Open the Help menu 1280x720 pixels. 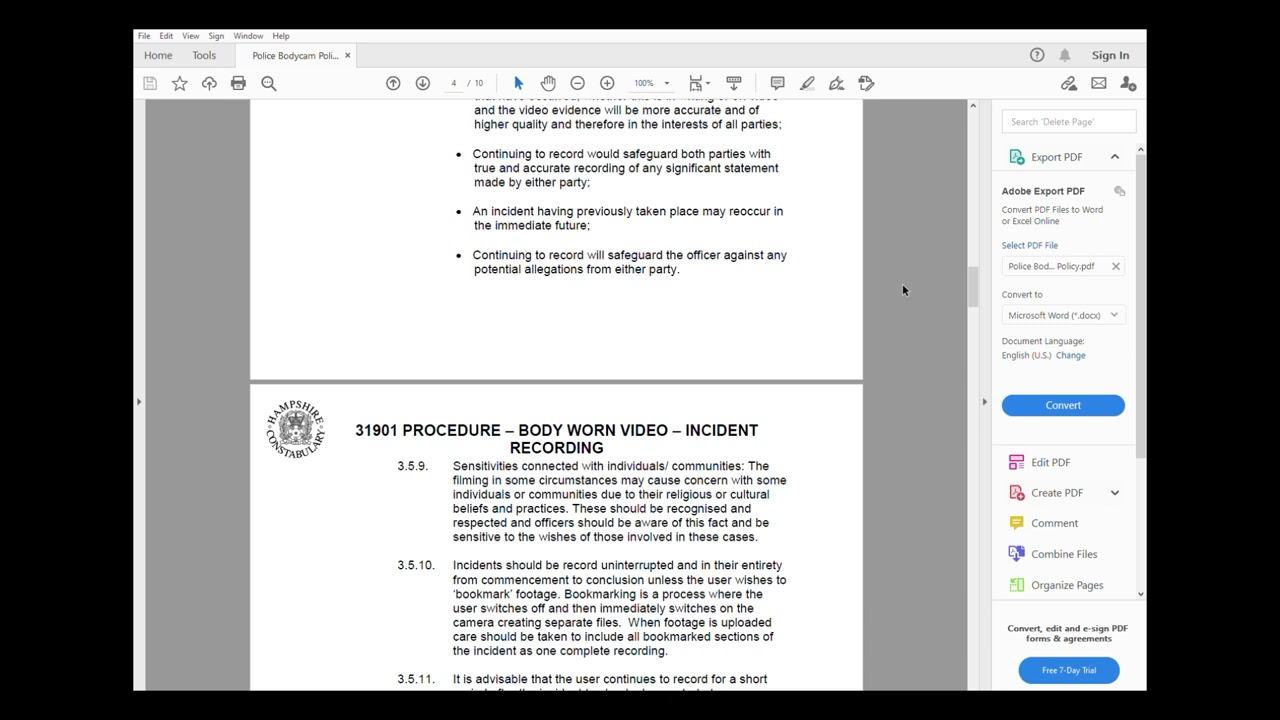tap(281, 36)
